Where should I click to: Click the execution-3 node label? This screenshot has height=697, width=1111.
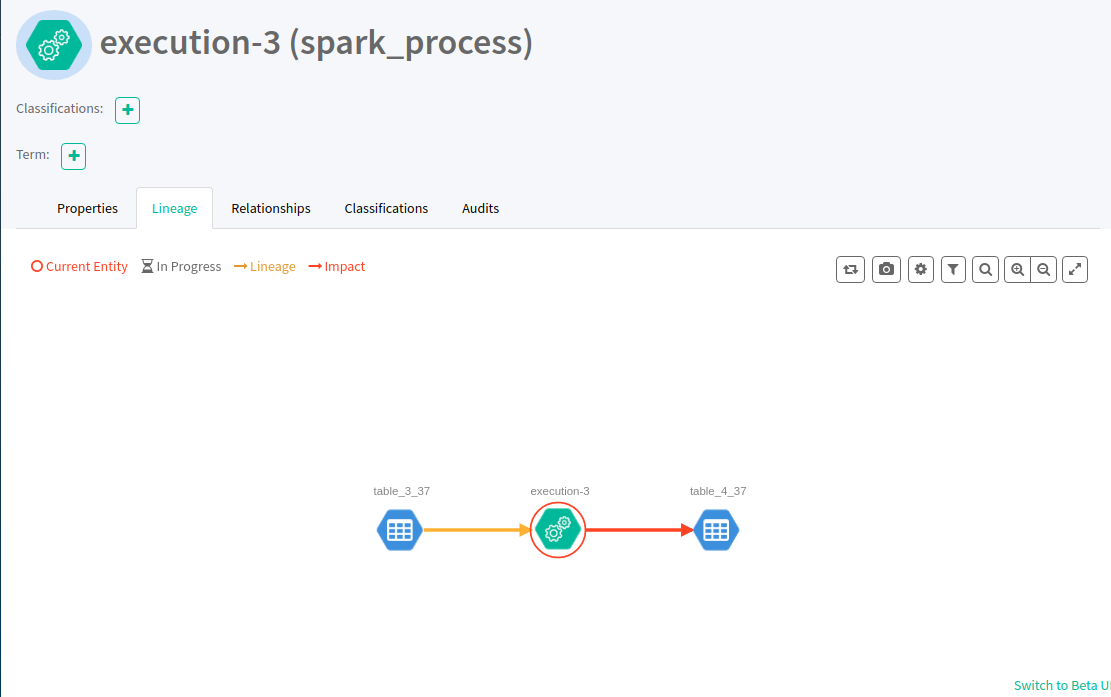tap(560, 491)
